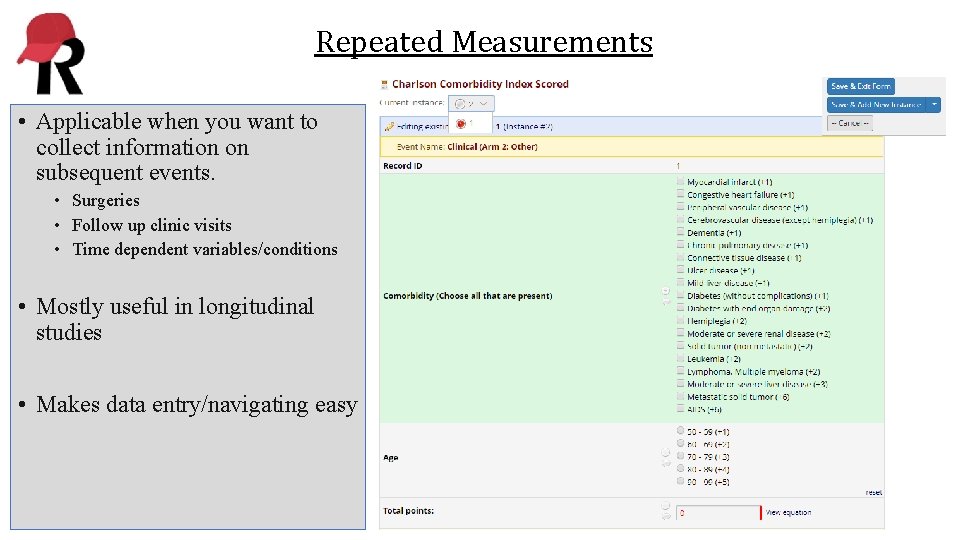
Task: Click the View equation link
Action: [789, 512]
